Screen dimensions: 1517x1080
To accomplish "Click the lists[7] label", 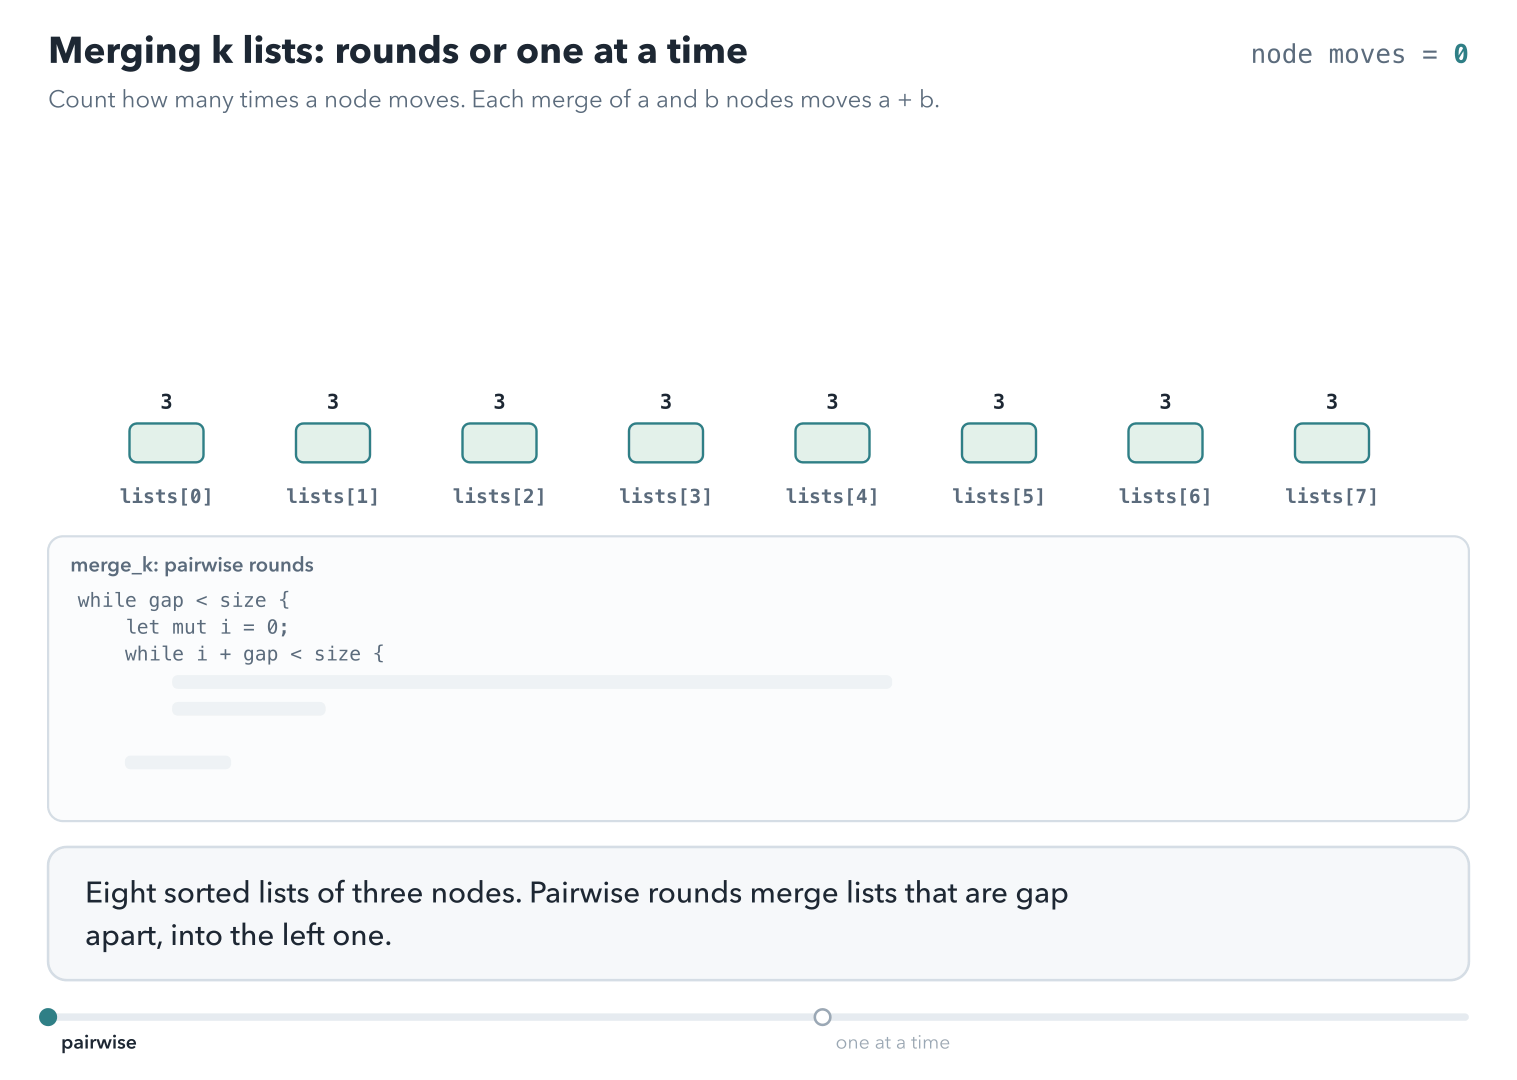I will click(x=1332, y=496).
